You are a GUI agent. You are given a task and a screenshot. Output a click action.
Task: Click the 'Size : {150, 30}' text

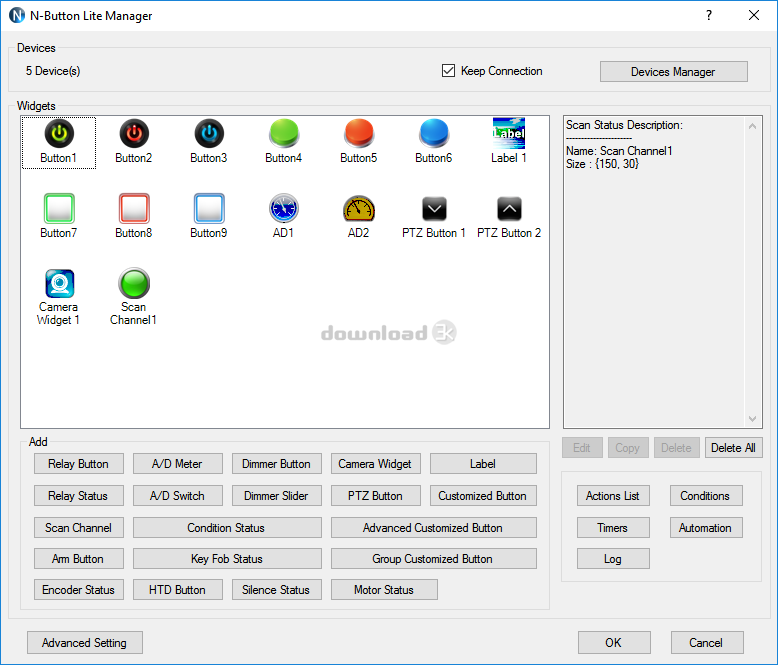pos(602,164)
